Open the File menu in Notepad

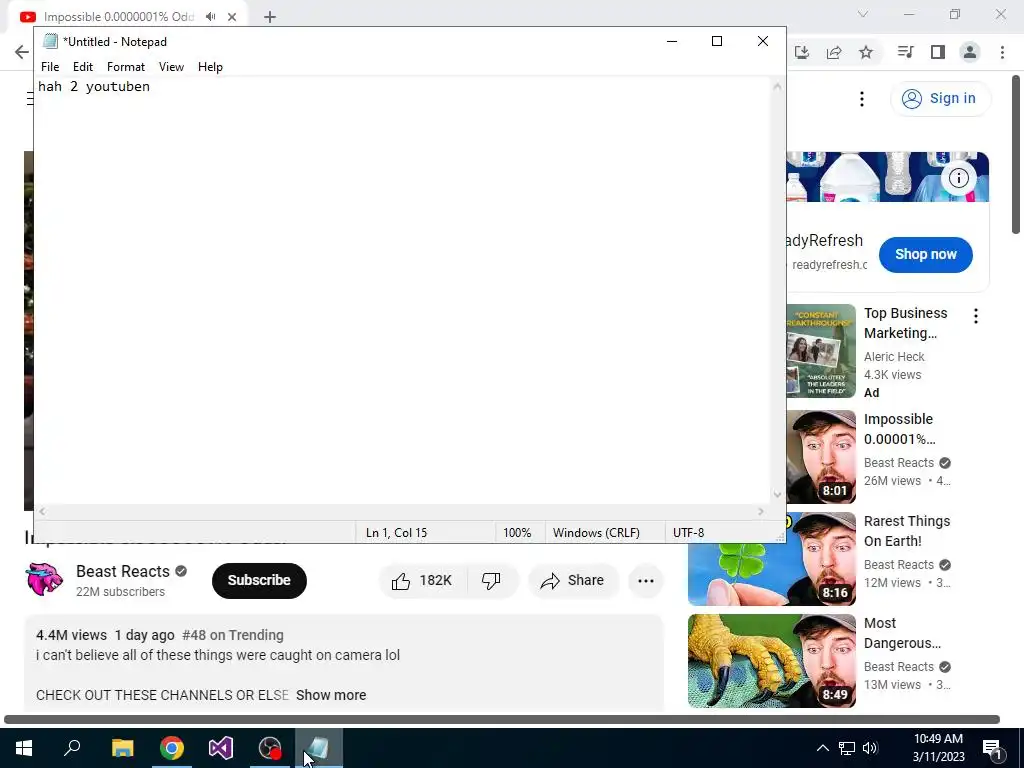(50, 67)
